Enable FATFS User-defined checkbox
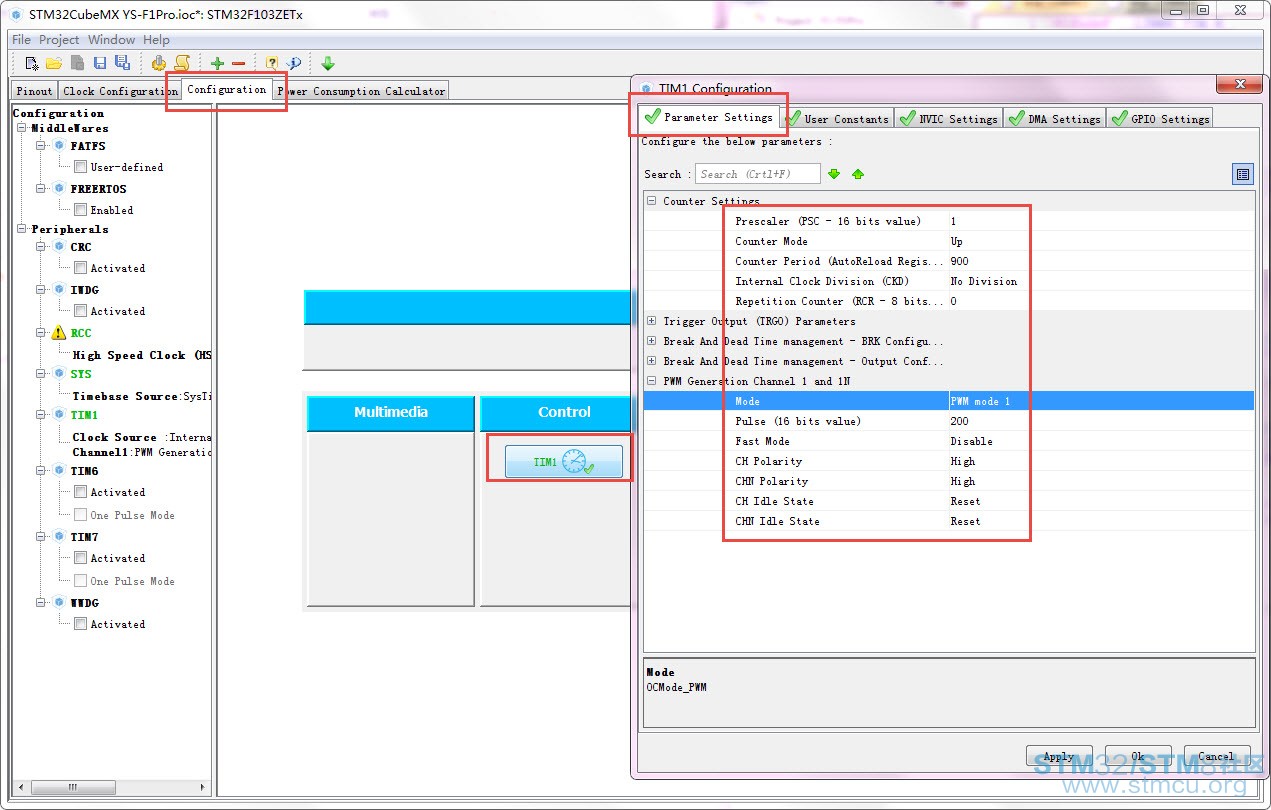Viewport: 1271px width, 810px height. [x=80, y=167]
